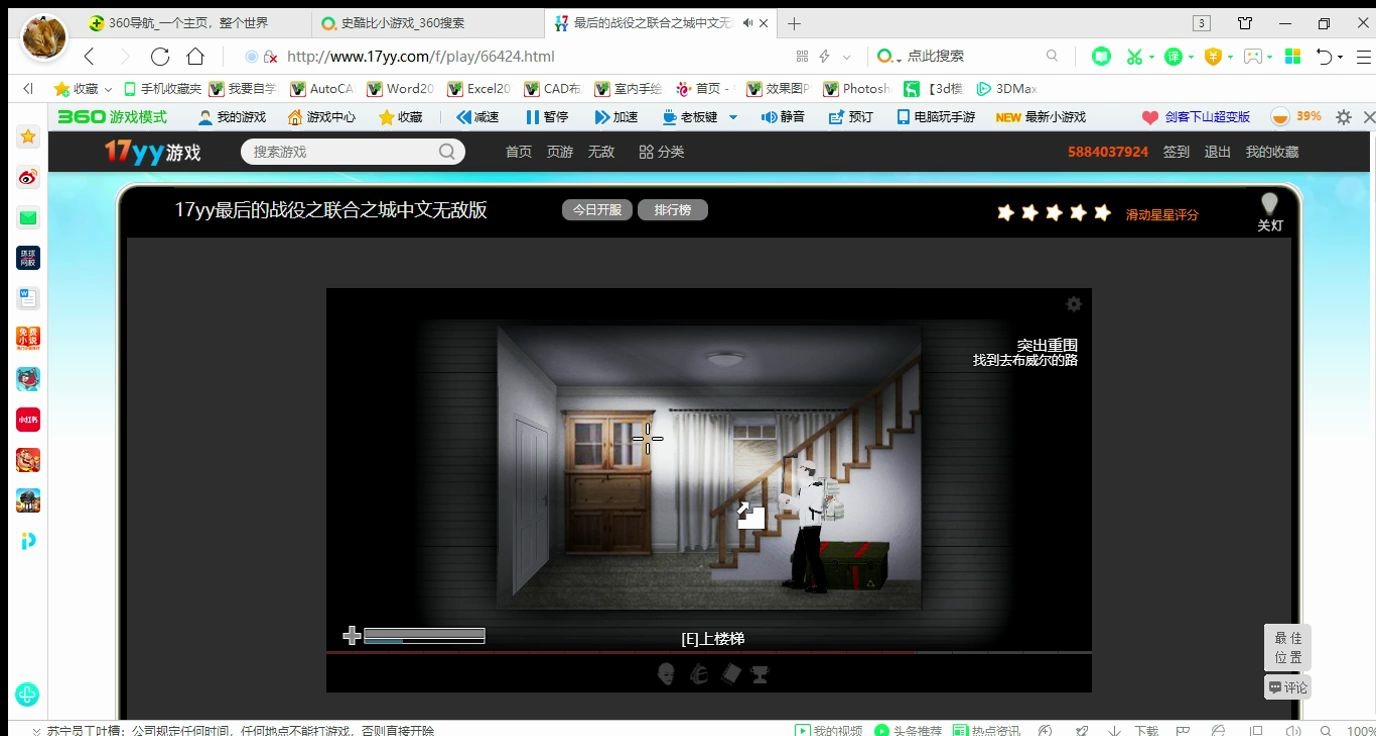
Task: Open the 评论 comments button
Action: pyautogui.click(x=1288, y=688)
